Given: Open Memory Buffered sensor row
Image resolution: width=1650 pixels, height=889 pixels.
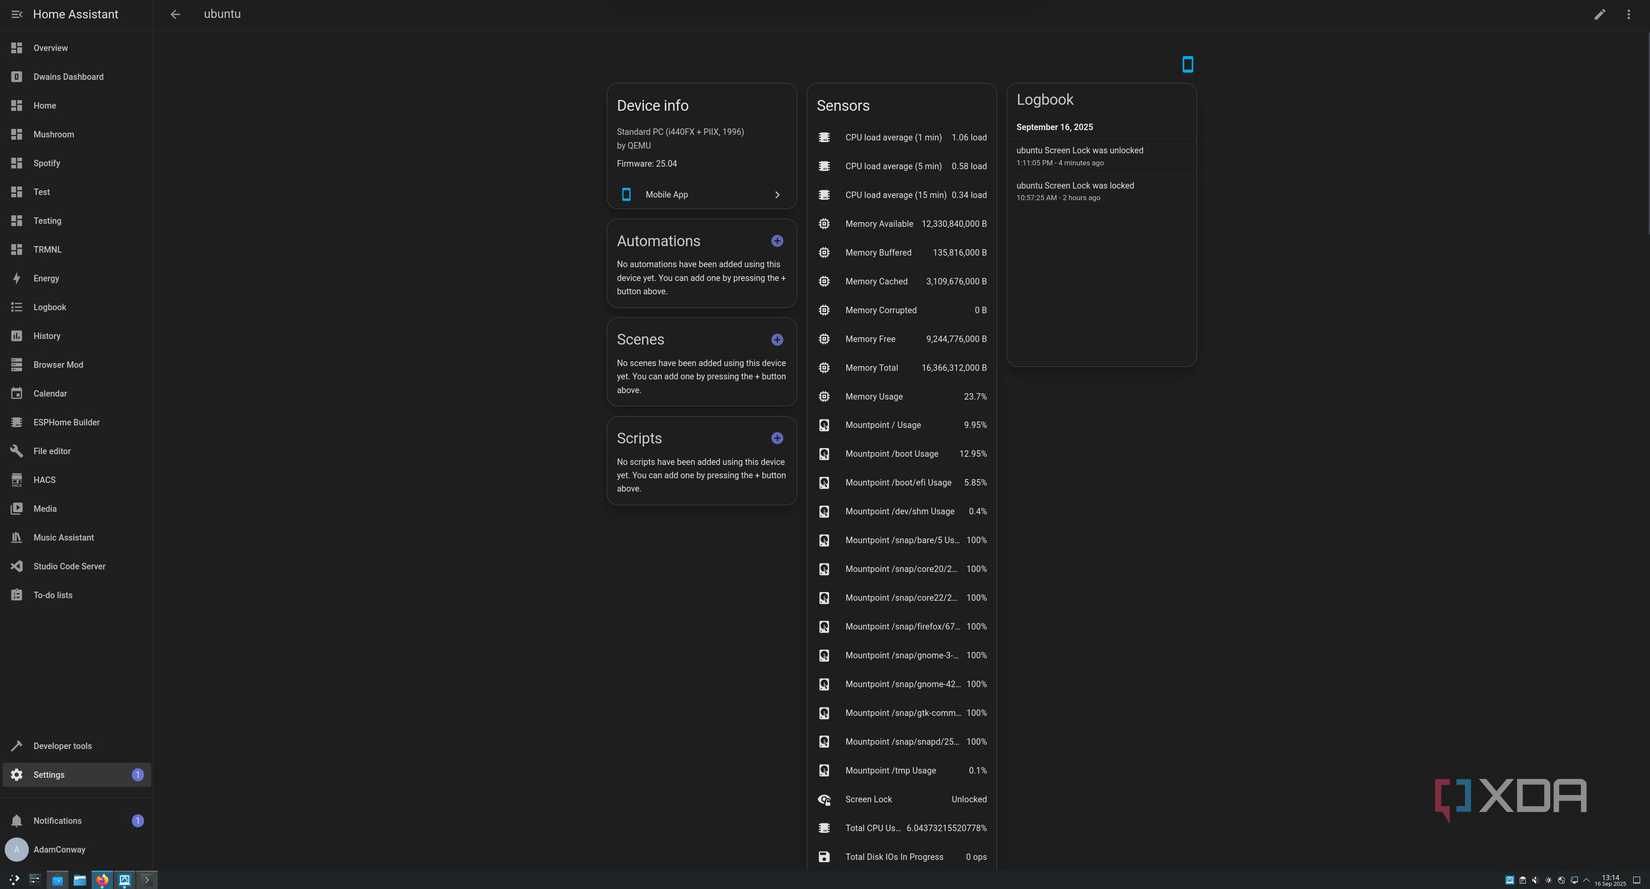Looking at the screenshot, I should (902, 253).
